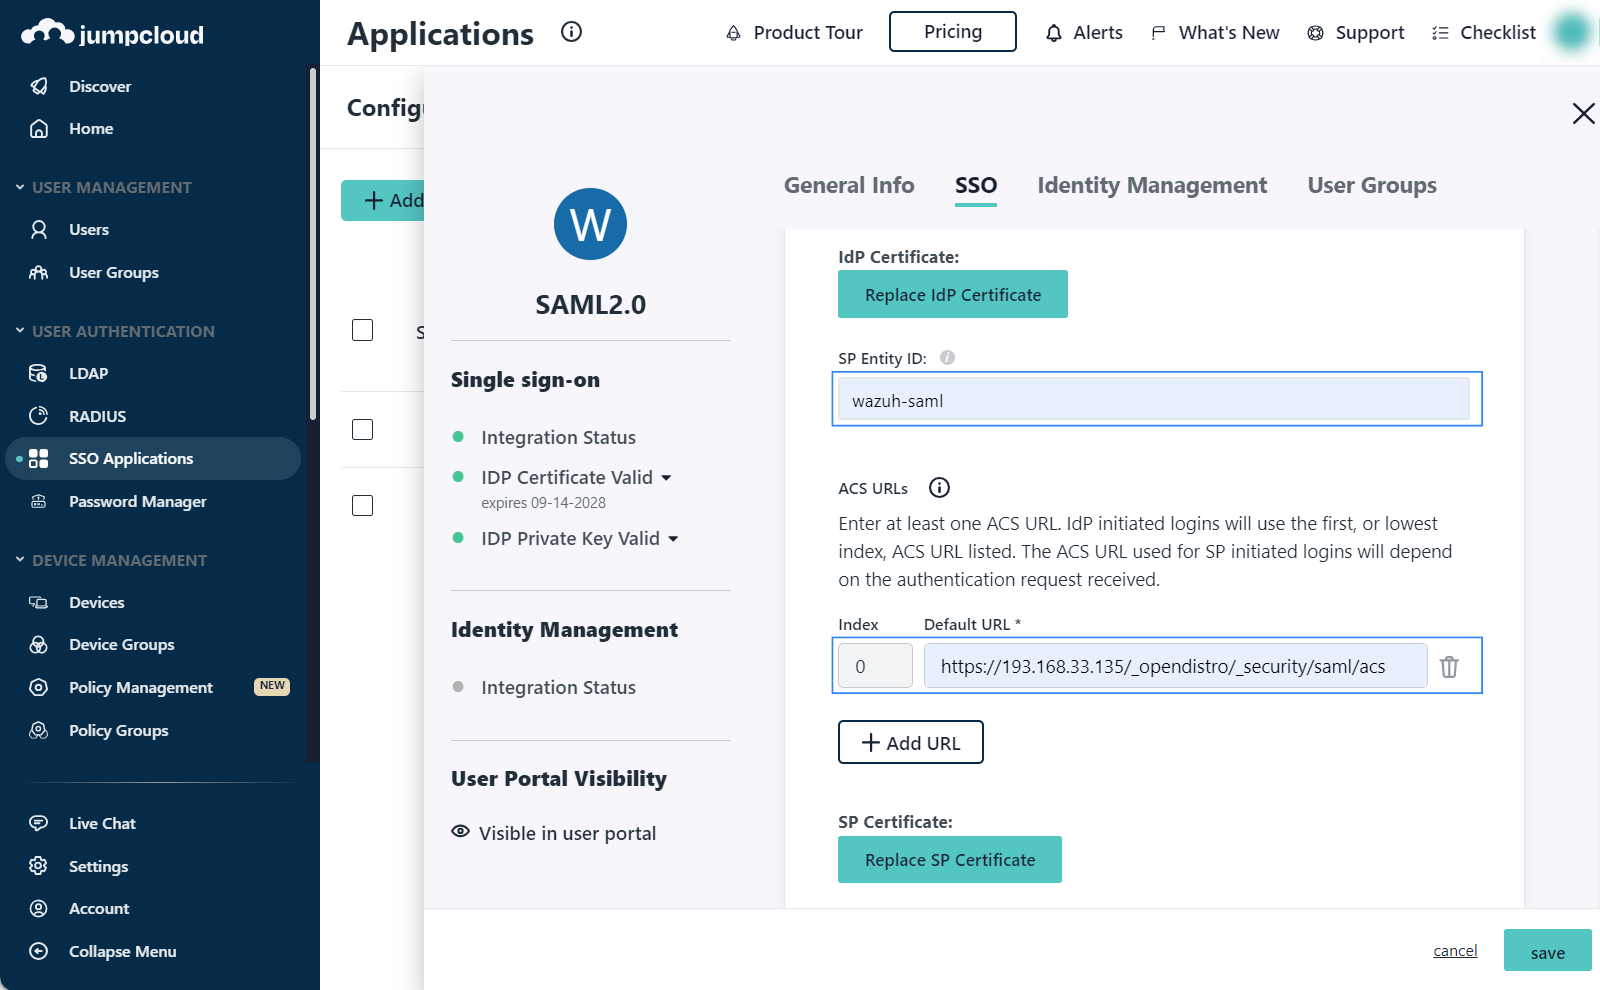1600x990 pixels.
Task: Switch to the General Info tab
Action: click(x=848, y=186)
